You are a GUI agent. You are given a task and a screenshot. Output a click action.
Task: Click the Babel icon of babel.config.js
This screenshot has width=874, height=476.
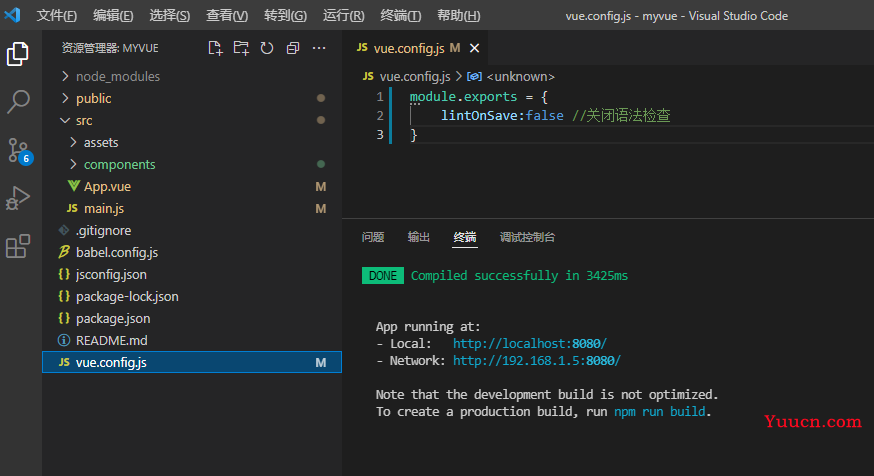pos(64,252)
